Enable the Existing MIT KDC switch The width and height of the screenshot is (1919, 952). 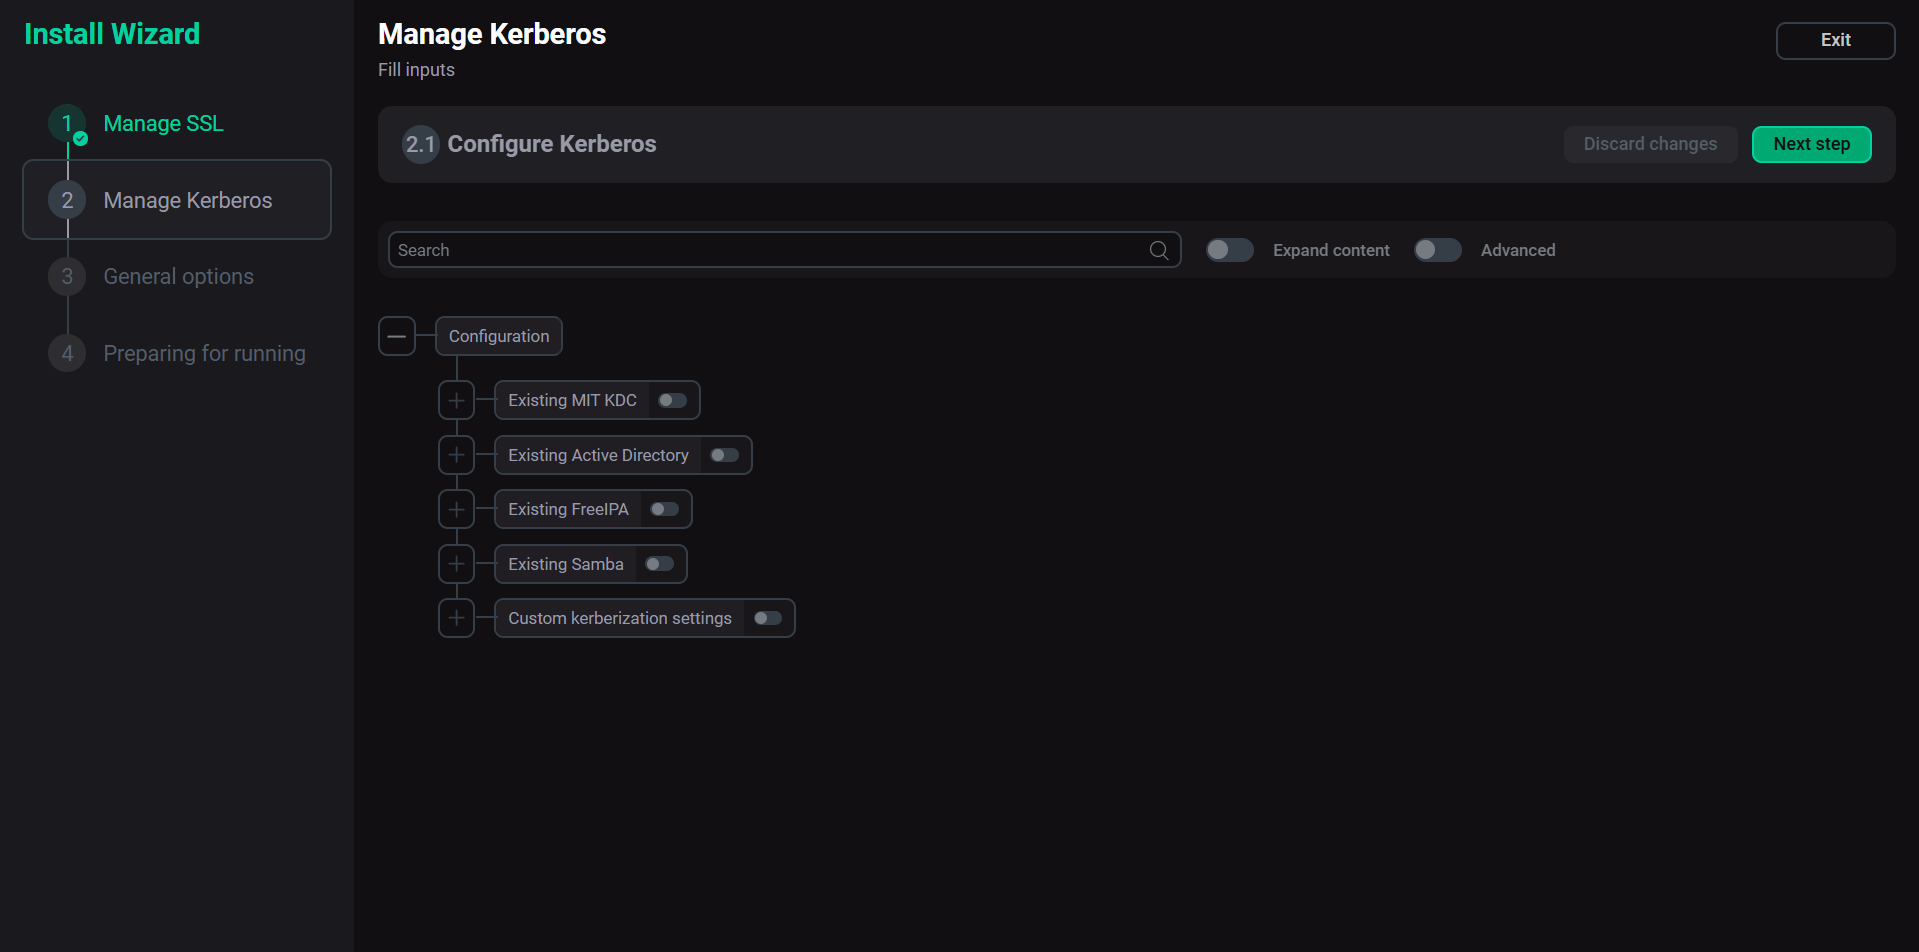point(671,400)
